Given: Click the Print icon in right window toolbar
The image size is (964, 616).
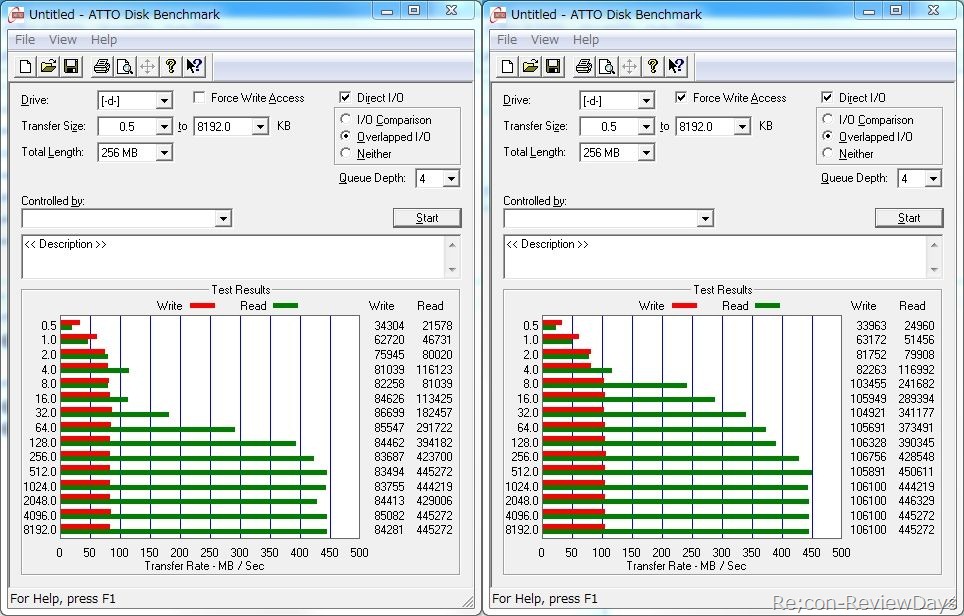Looking at the screenshot, I should pyautogui.click(x=583, y=66).
